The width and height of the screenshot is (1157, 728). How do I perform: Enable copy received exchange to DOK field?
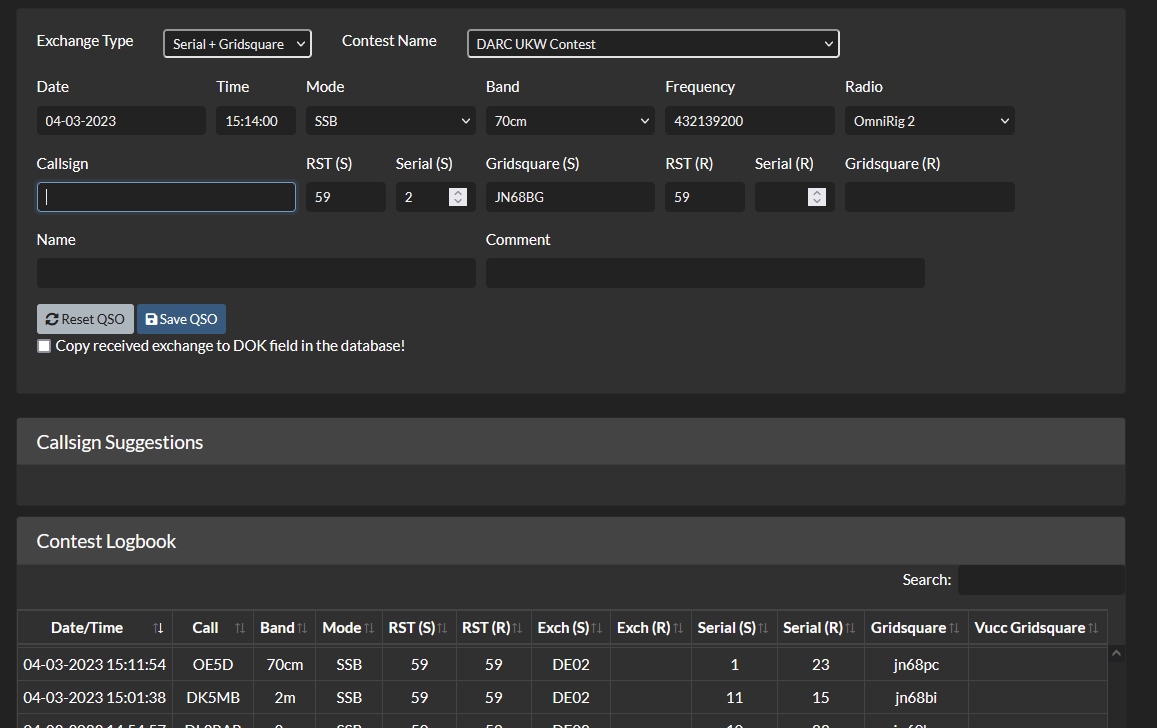click(x=43, y=345)
